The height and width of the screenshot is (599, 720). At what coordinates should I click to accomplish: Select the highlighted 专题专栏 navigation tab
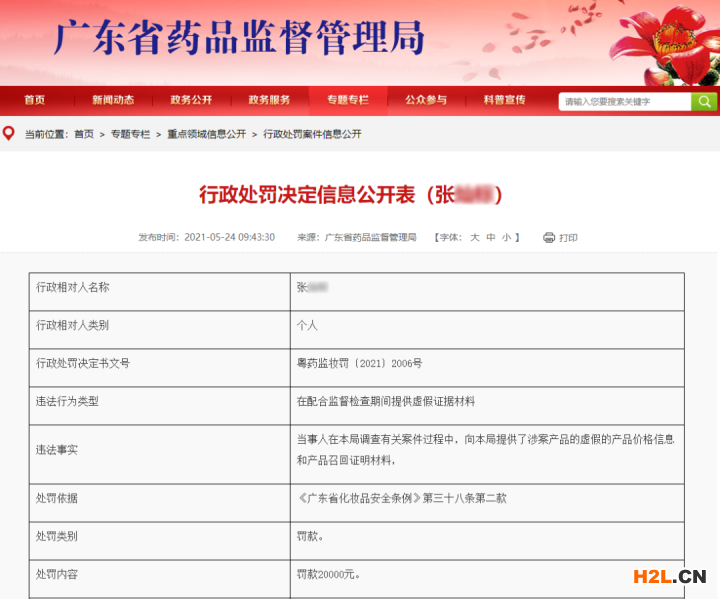347,100
